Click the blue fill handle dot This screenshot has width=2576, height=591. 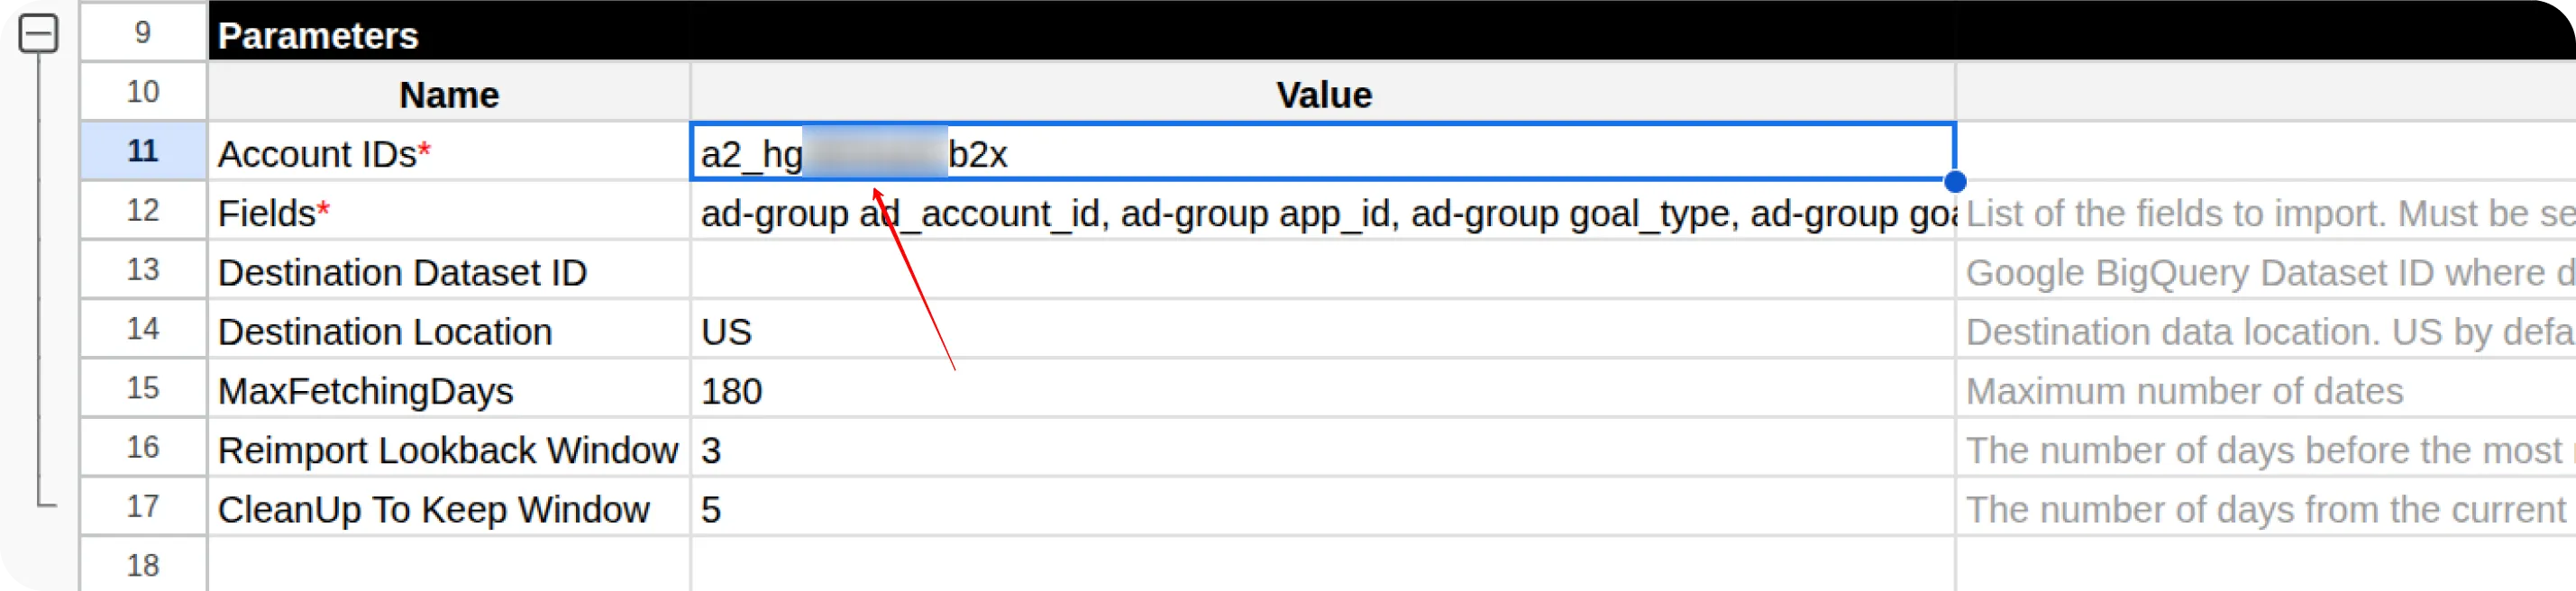[1955, 182]
